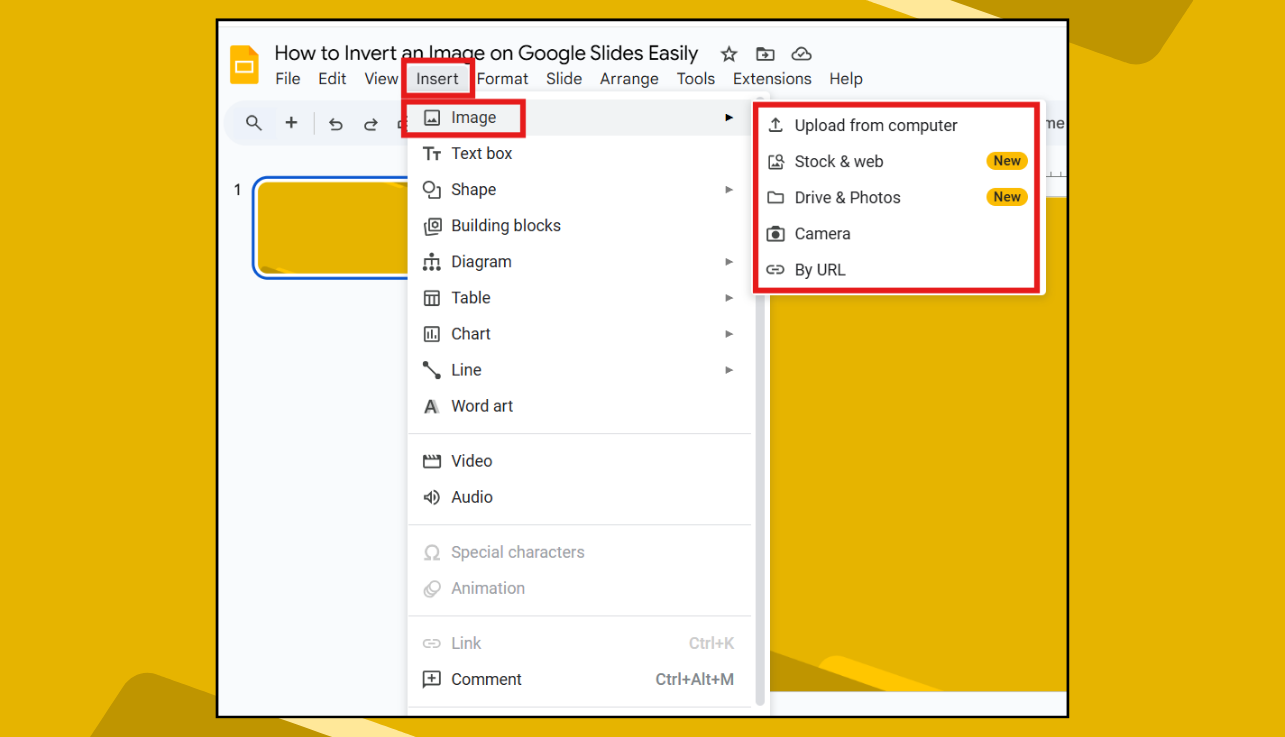Star this presentation
The width and height of the screenshot is (1285, 737).
pyautogui.click(x=728, y=54)
